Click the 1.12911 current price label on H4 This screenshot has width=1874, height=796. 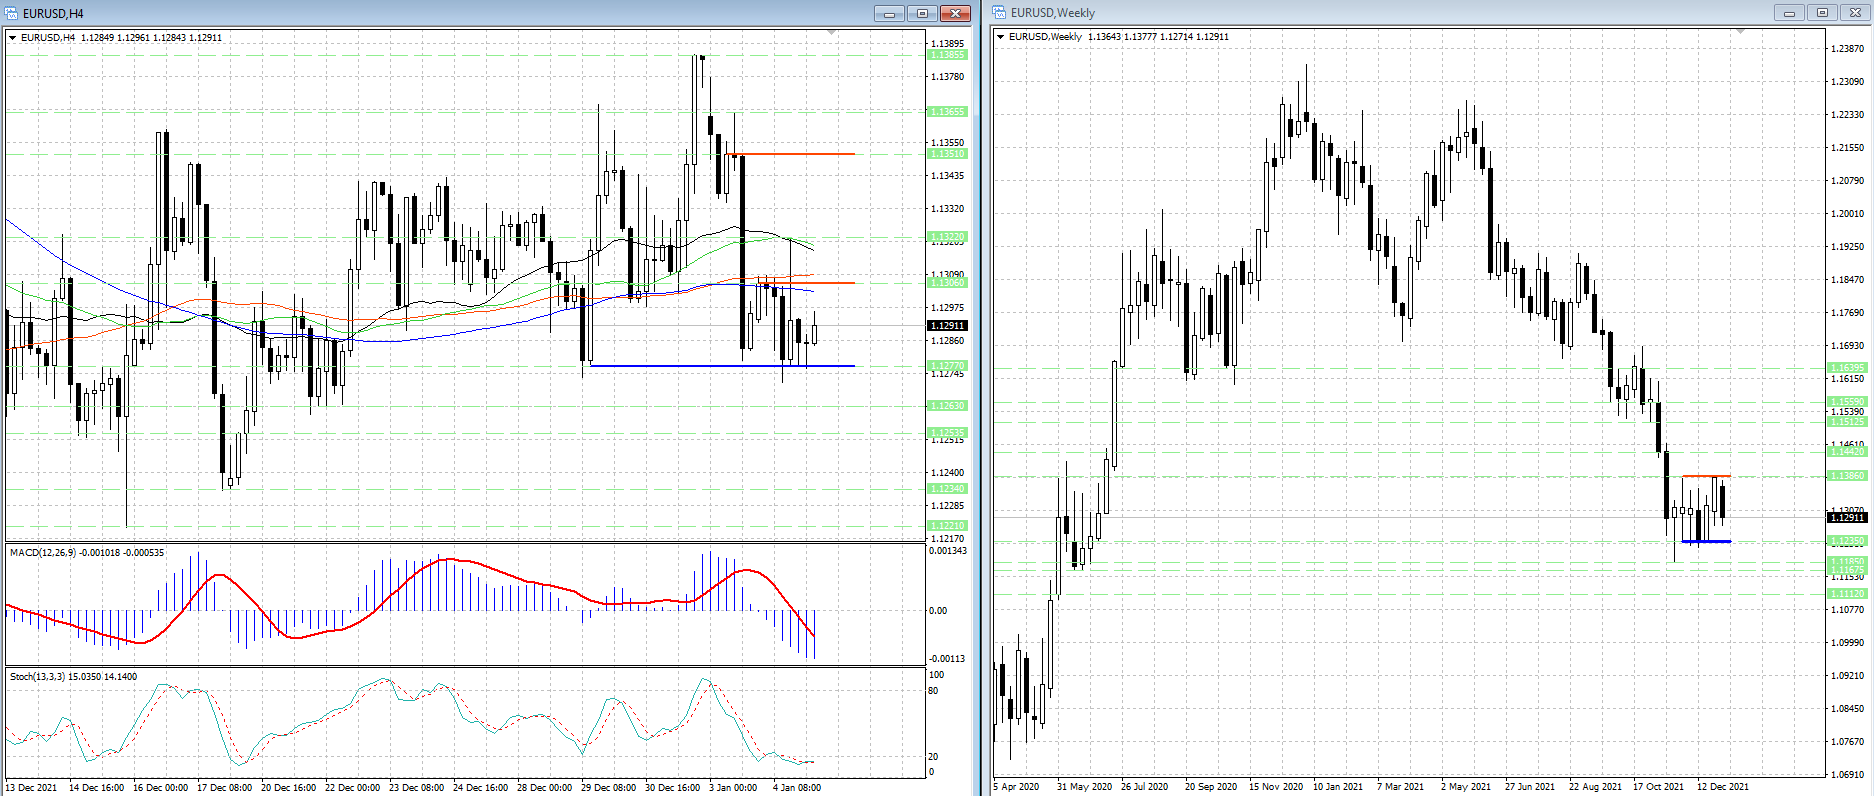947,326
